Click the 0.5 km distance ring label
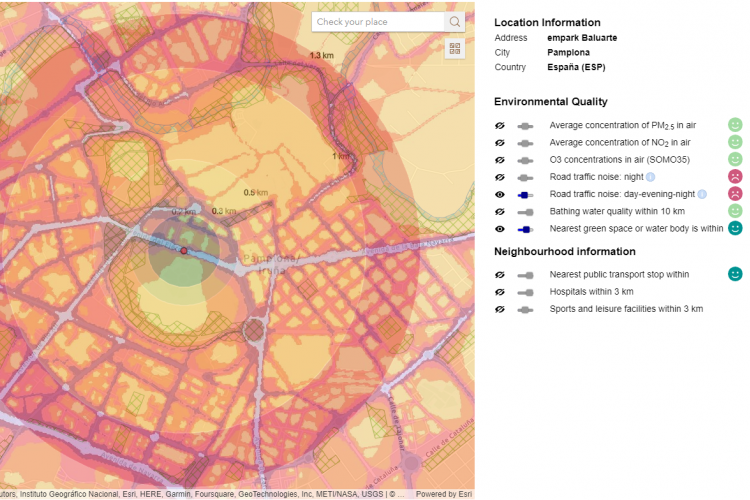This screenshot has height=500, width=750. point(255,193)
